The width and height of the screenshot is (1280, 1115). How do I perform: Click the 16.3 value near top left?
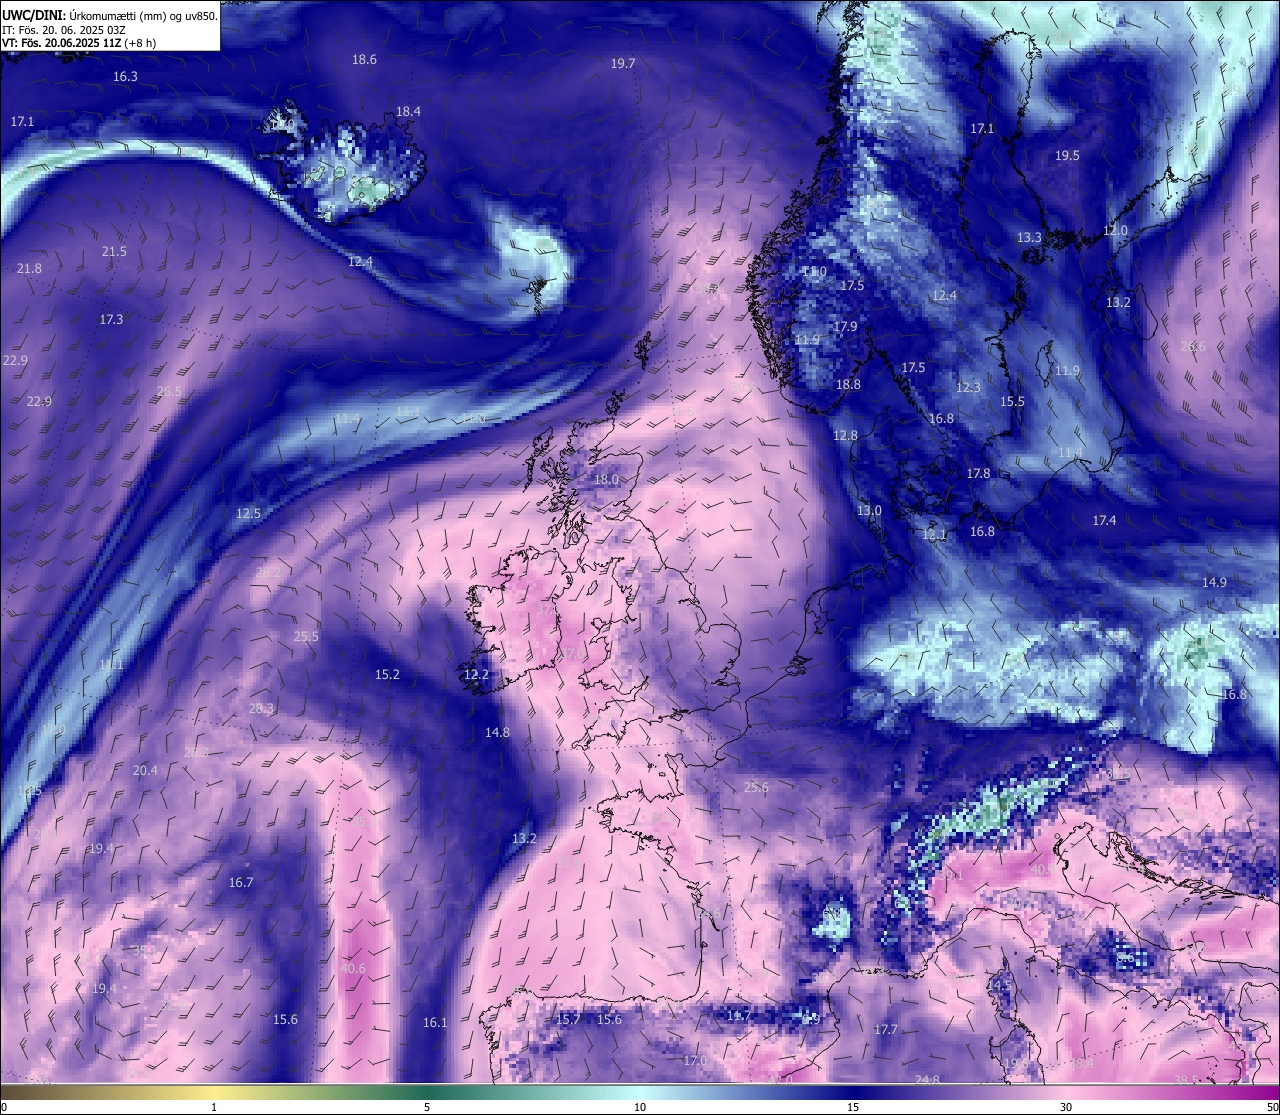click(x=125, y=76)
